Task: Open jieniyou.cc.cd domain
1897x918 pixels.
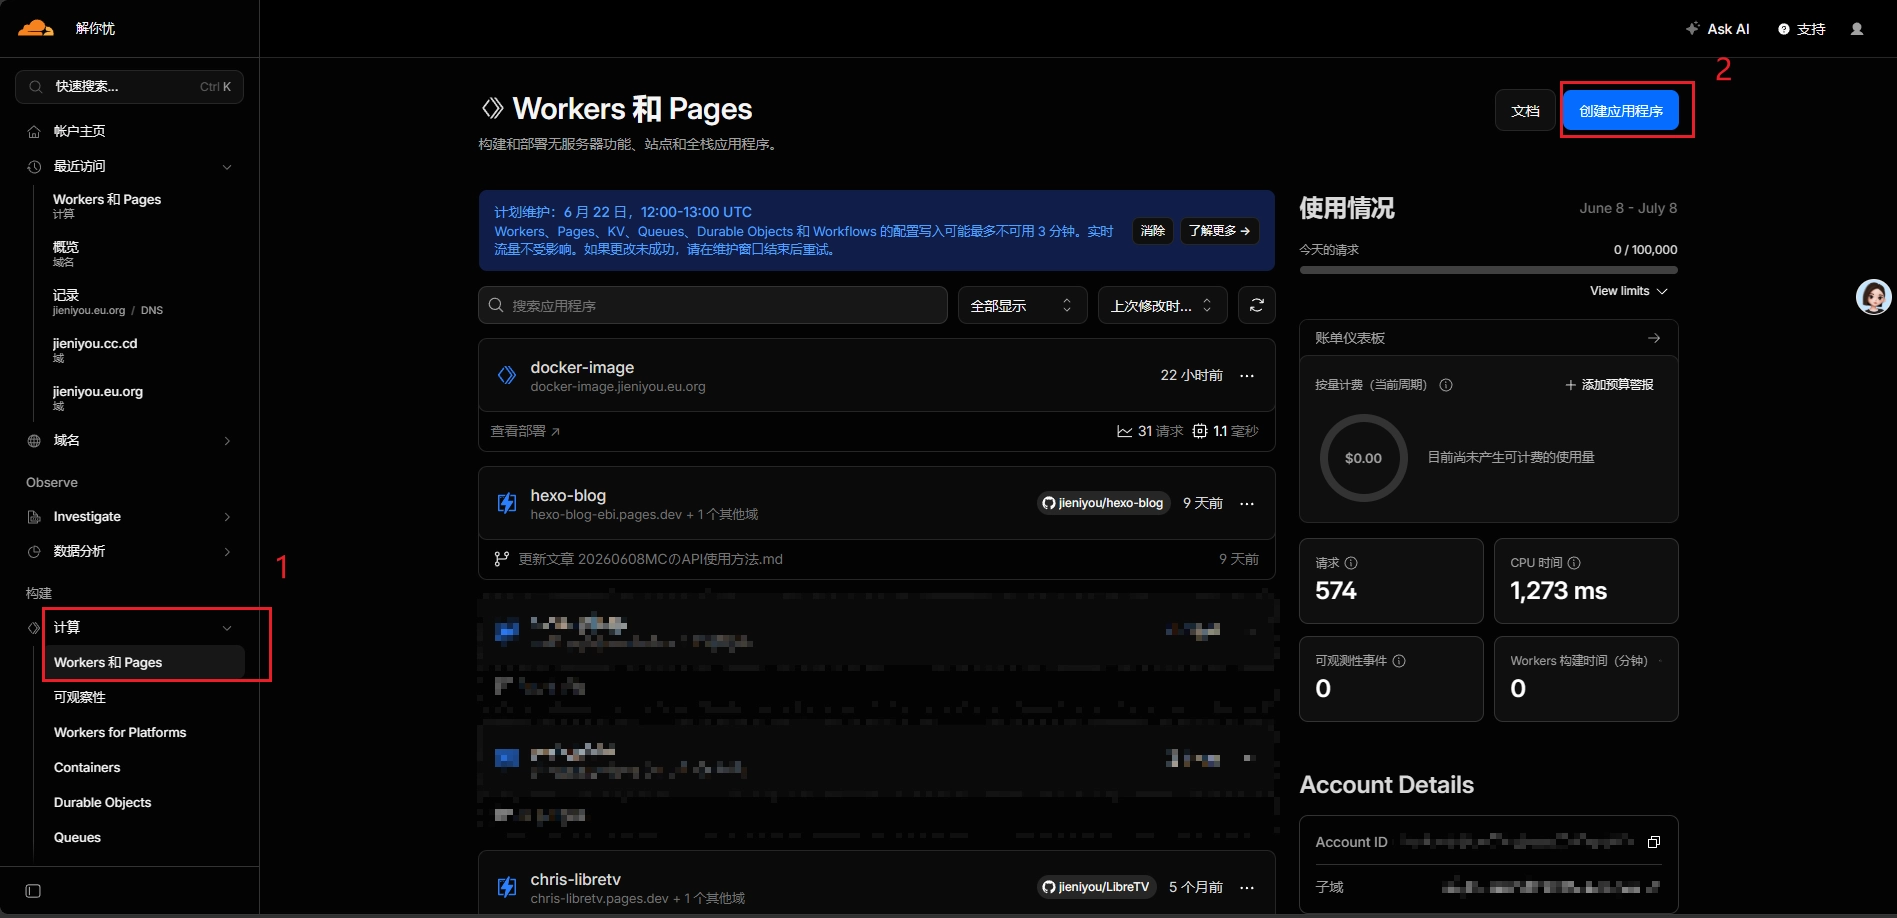Action: (95, 350)
